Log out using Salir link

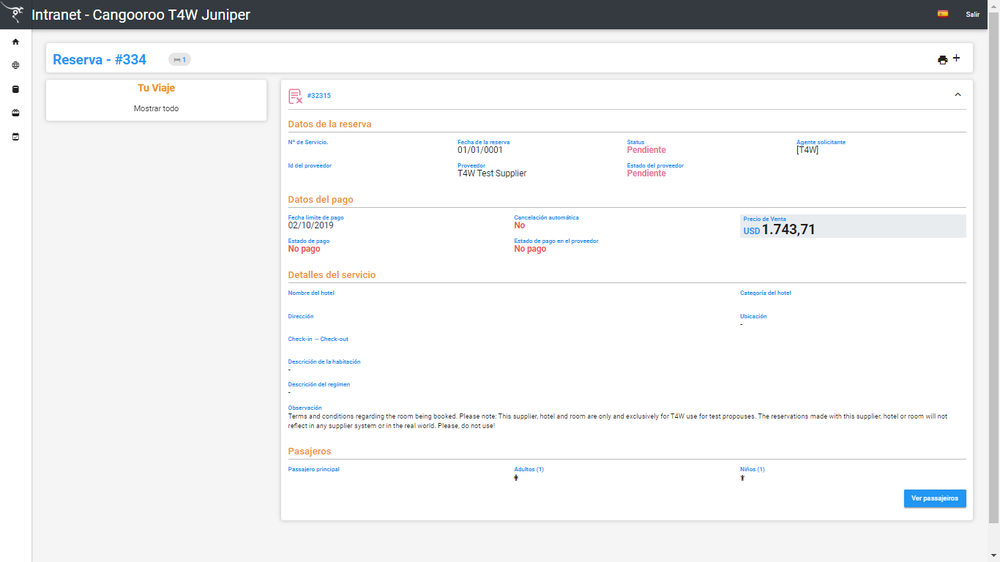tap(973, 14)
